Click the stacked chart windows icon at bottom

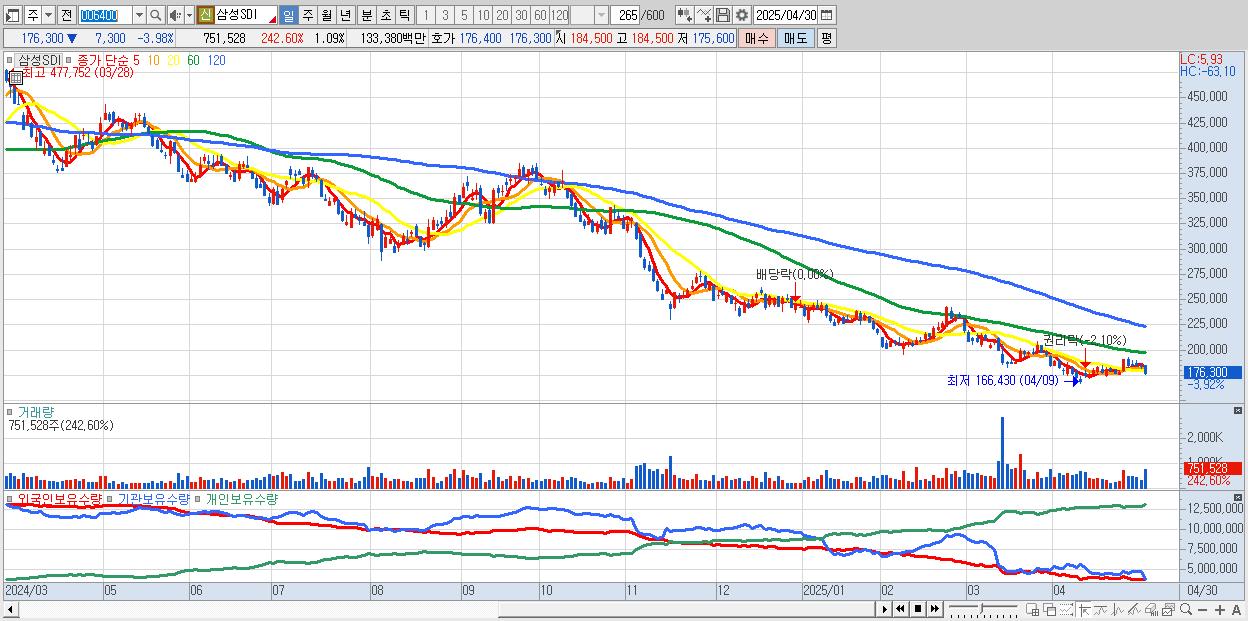[1168, 609]
